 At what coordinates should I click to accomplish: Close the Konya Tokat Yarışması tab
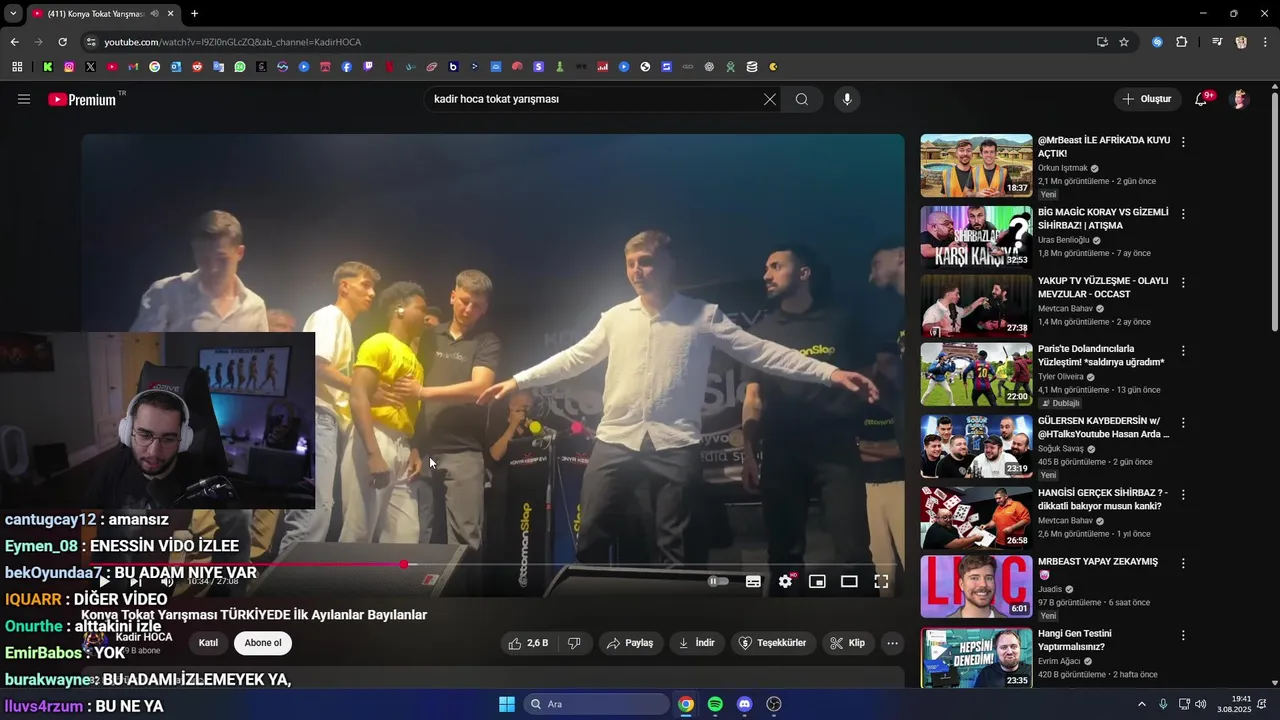pyautogui.click(x=170, y=14)
